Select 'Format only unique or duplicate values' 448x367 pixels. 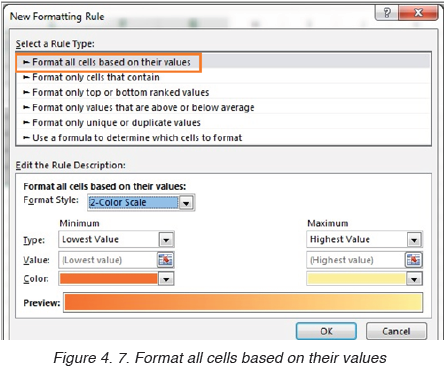tap(222, 122)
